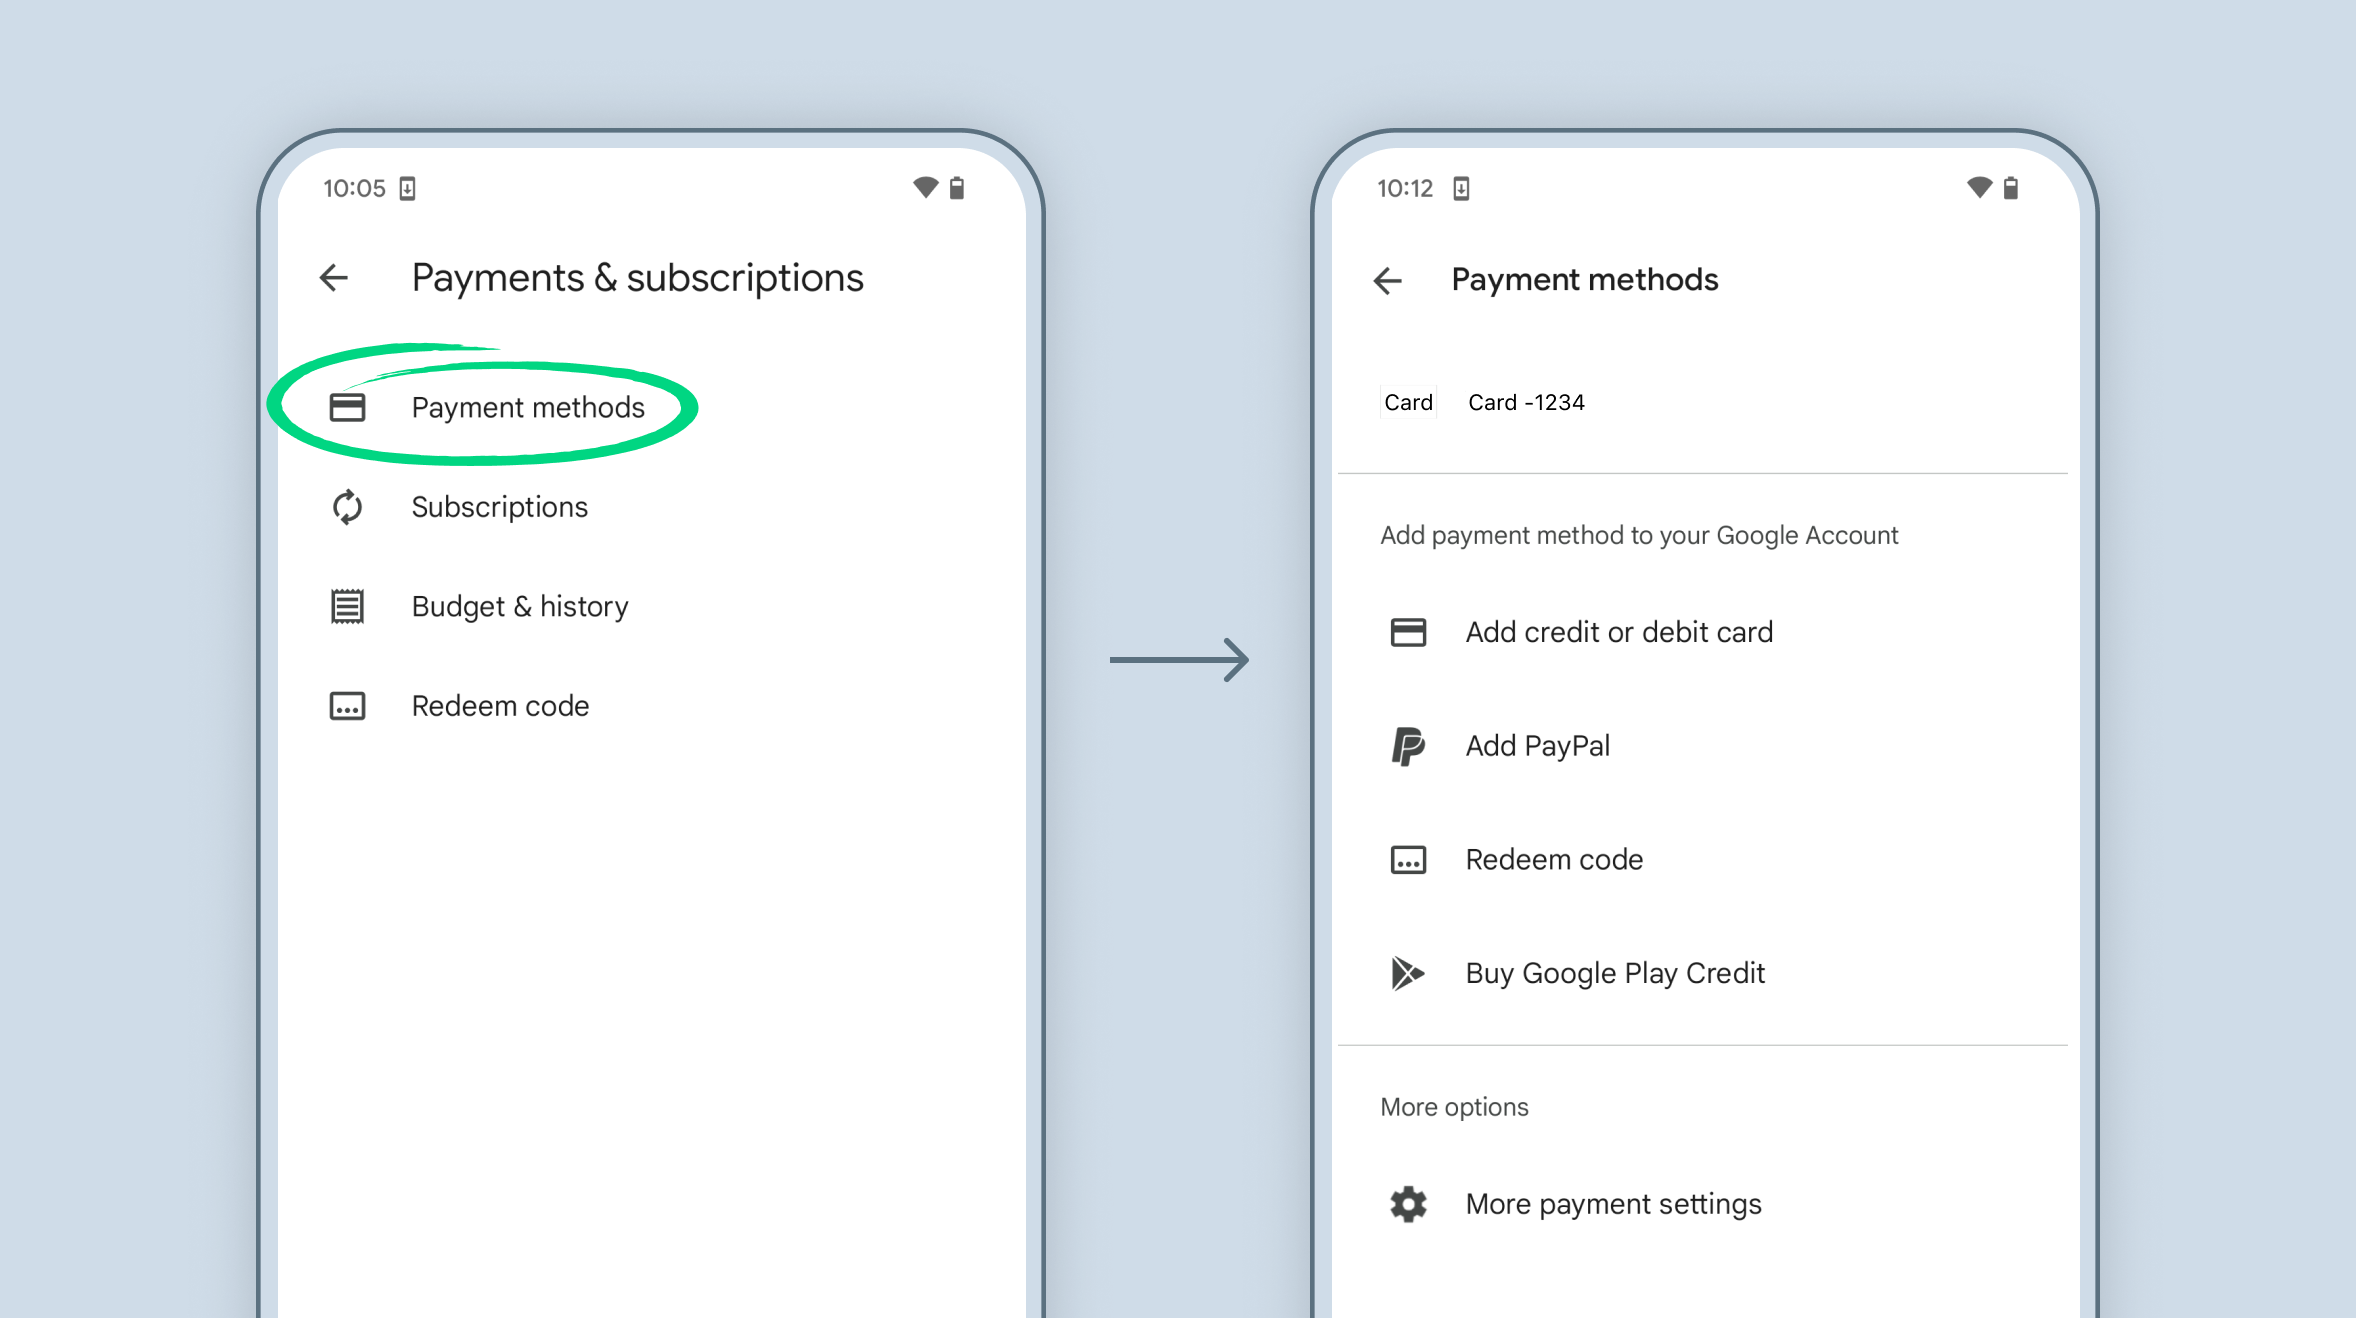2356x1318 pixels.
Task: Tap Add PayPal option
Action: point(1537,746)
